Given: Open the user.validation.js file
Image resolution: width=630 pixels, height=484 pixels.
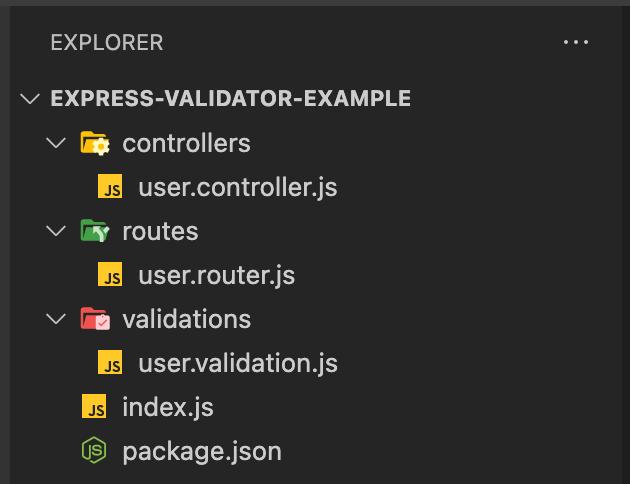Looking at the screenshot, I should point(238,363).
